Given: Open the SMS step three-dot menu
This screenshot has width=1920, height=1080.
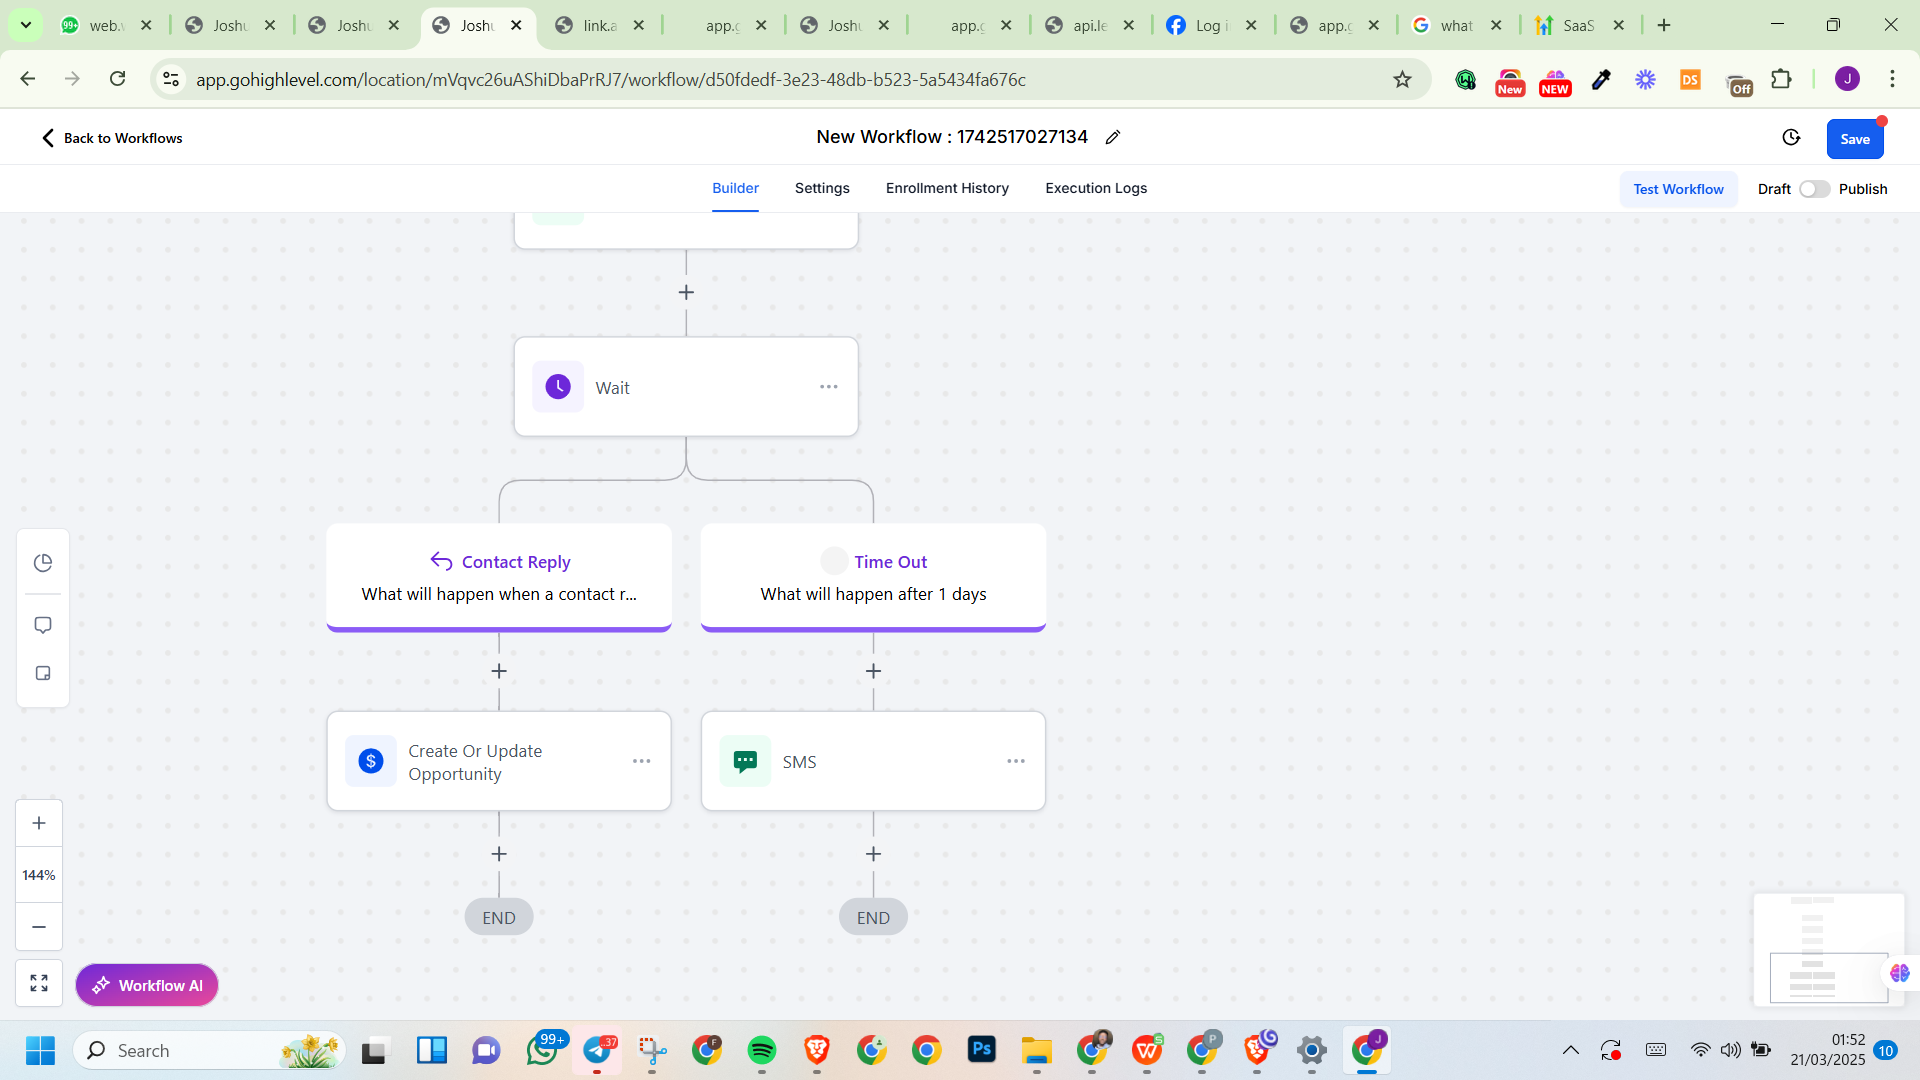Looking at the screenshot, I should coord(1016,762).
